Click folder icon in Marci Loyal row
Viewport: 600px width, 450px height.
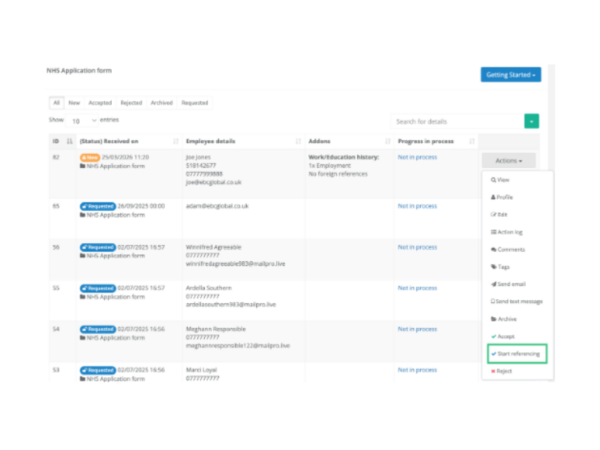83,379
